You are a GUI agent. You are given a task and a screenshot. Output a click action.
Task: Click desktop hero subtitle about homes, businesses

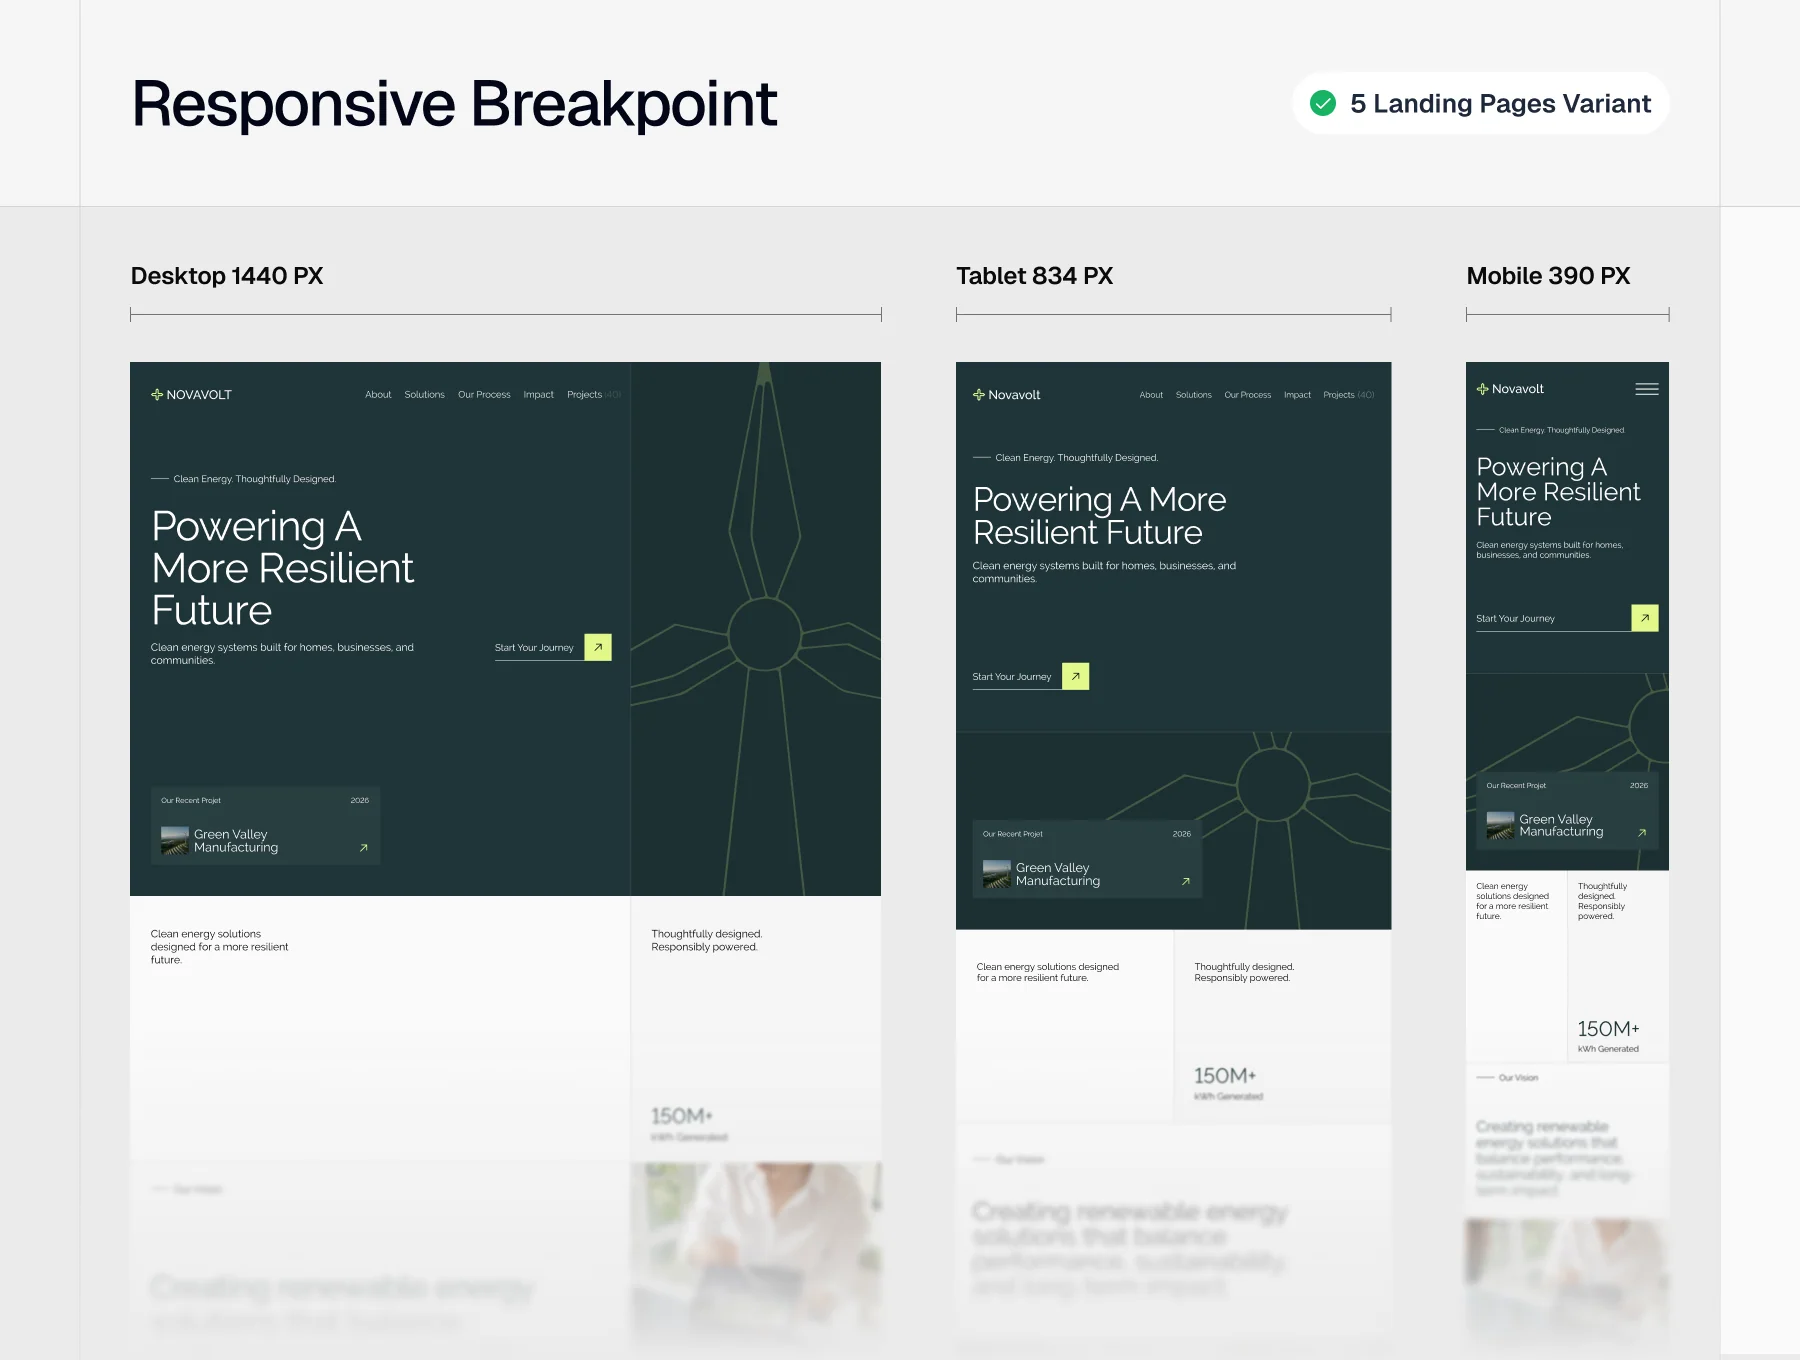[x=282, y=654]
